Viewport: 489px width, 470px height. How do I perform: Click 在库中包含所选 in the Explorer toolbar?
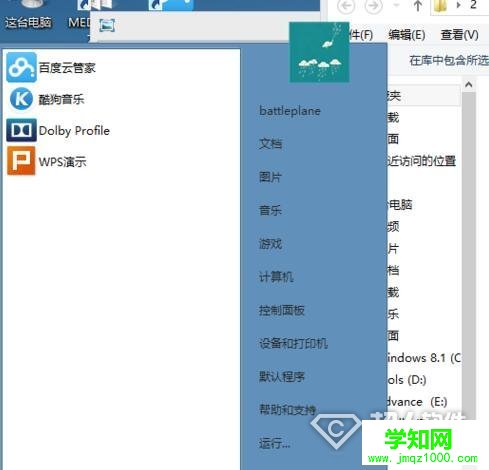tap(449, 60)
